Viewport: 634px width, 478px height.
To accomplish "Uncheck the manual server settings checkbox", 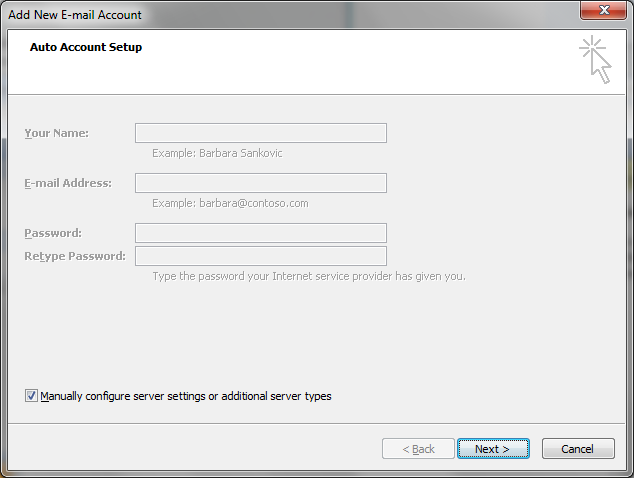I will point(31,396).
